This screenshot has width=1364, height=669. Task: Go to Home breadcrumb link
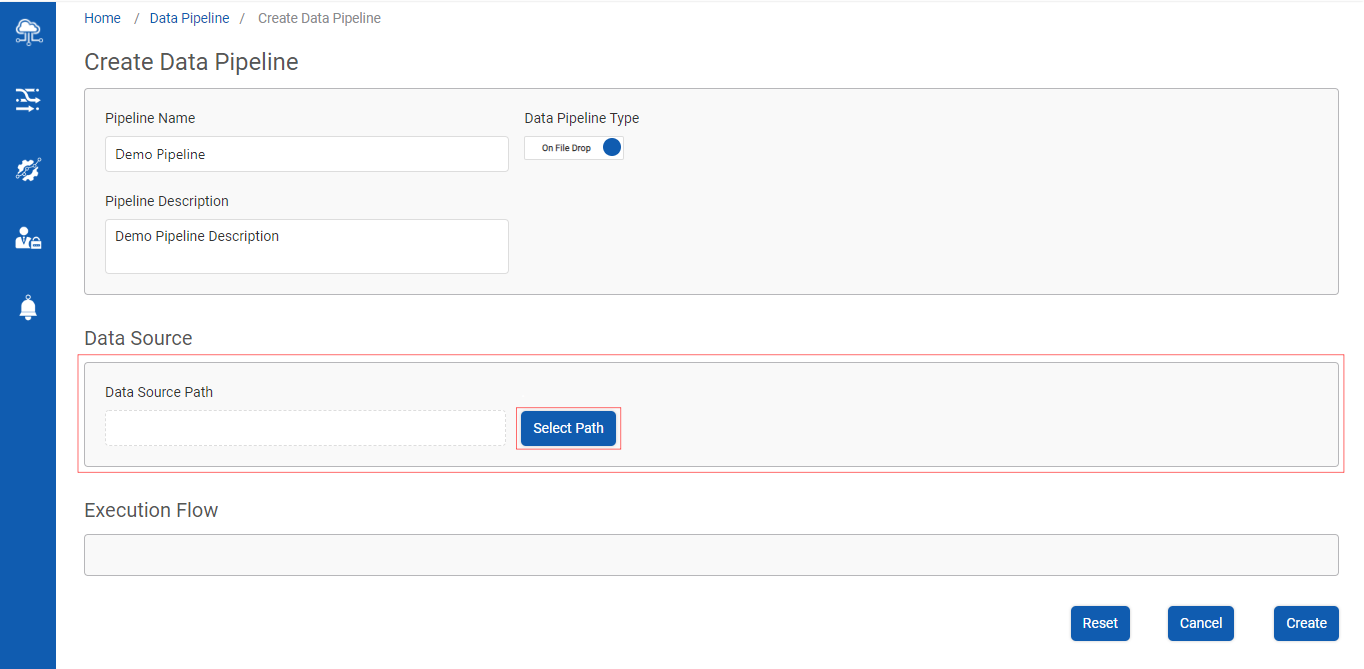(x=103, y=18)
